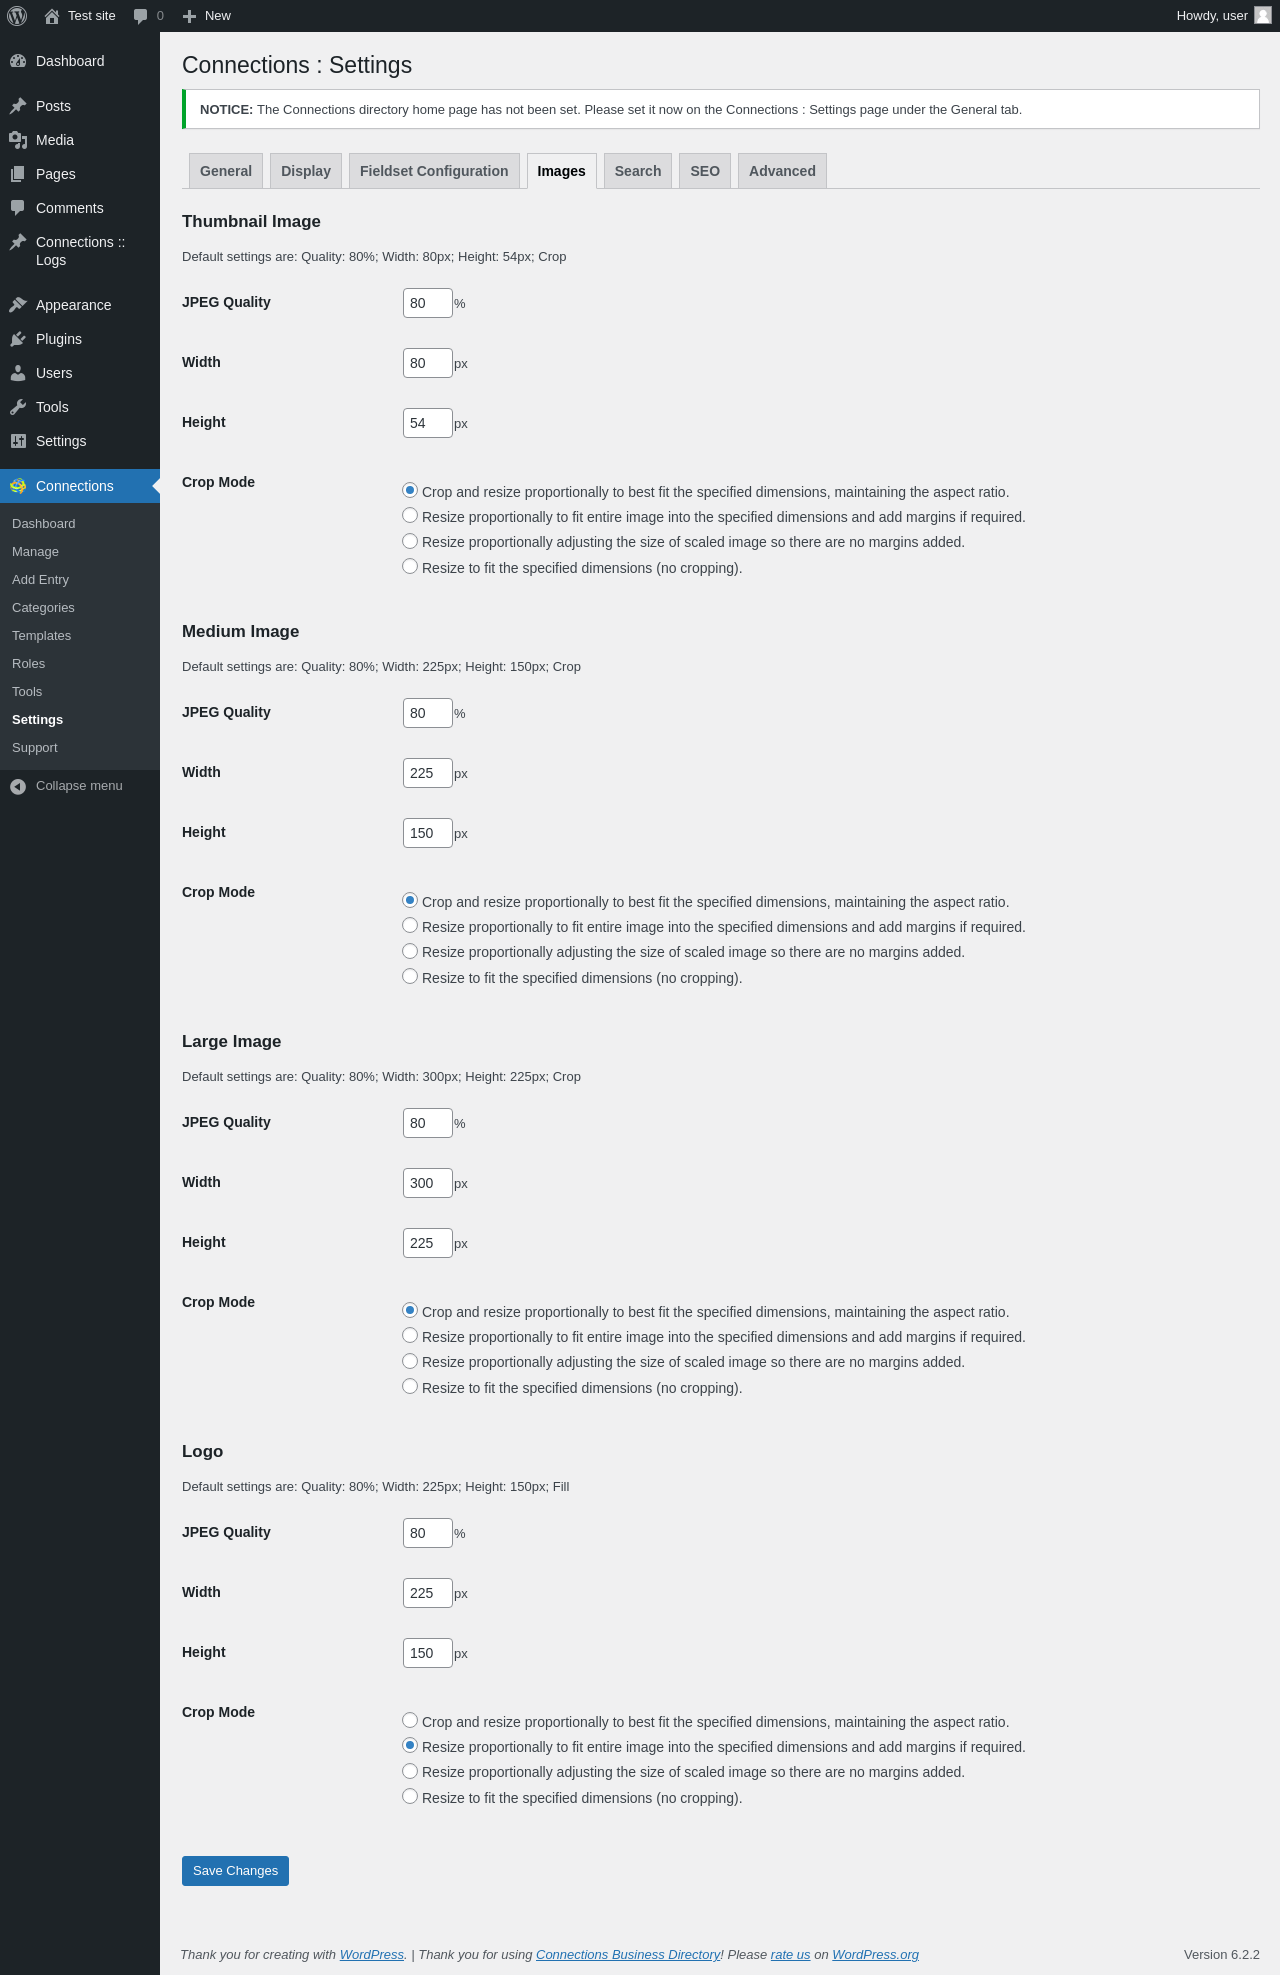Viewport: 1280px width, 1975px height.
Task: Select Thumbnail crop mode: no margins added
Action: click(x=410, y=541)
